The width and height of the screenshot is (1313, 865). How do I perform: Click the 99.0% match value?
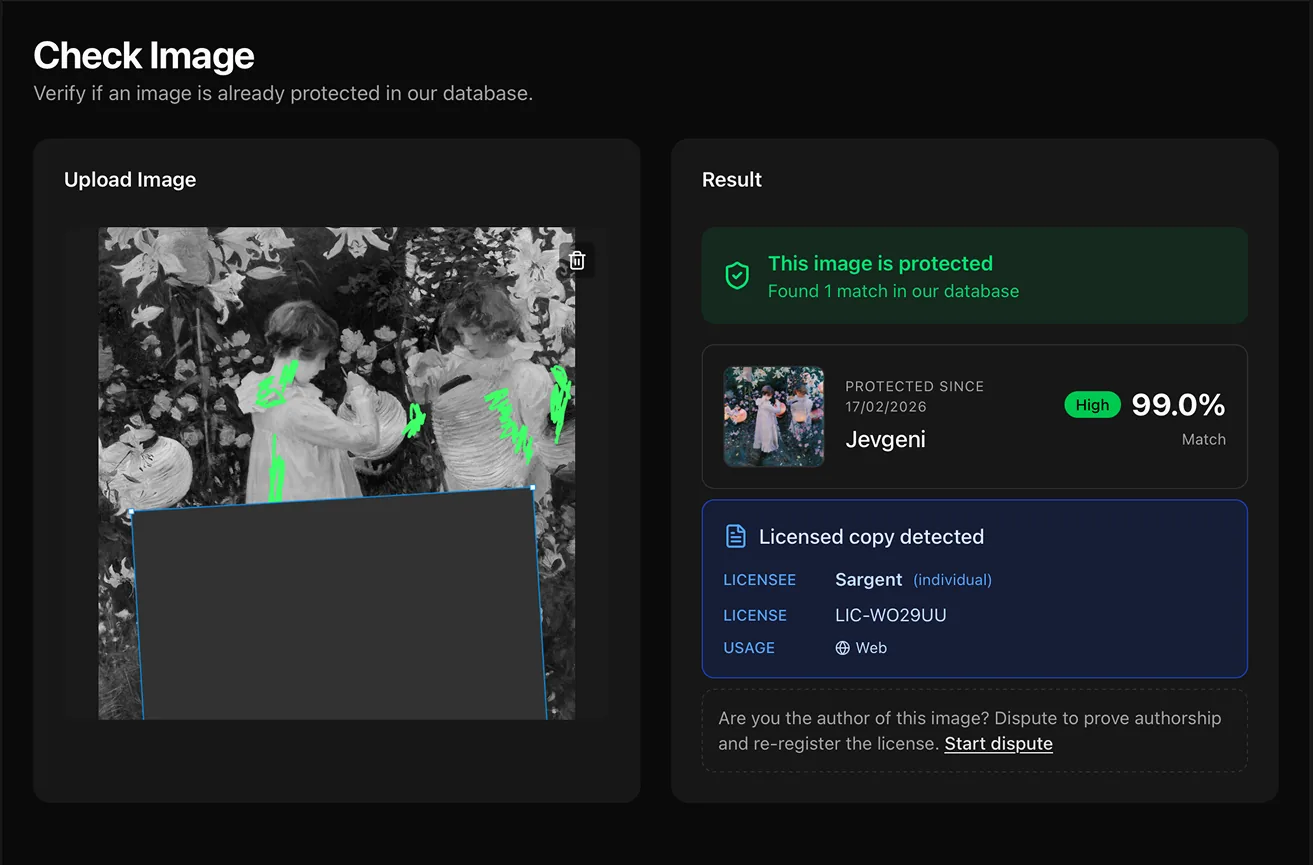tap(1178, 405)
